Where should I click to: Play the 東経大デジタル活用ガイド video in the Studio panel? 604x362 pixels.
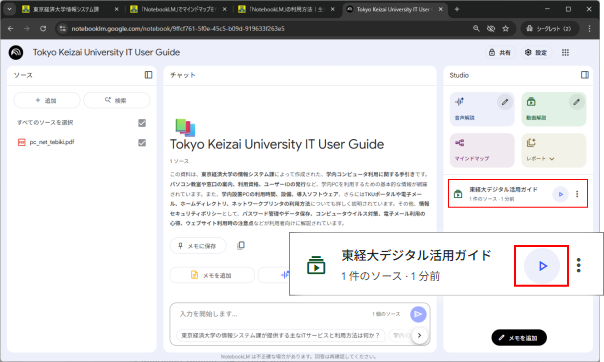tap(560, 194)
